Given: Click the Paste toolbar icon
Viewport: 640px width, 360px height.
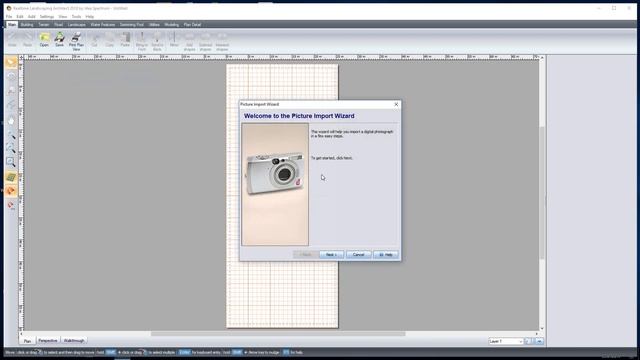Looking at the screenshot, I should tap(125, 40).
